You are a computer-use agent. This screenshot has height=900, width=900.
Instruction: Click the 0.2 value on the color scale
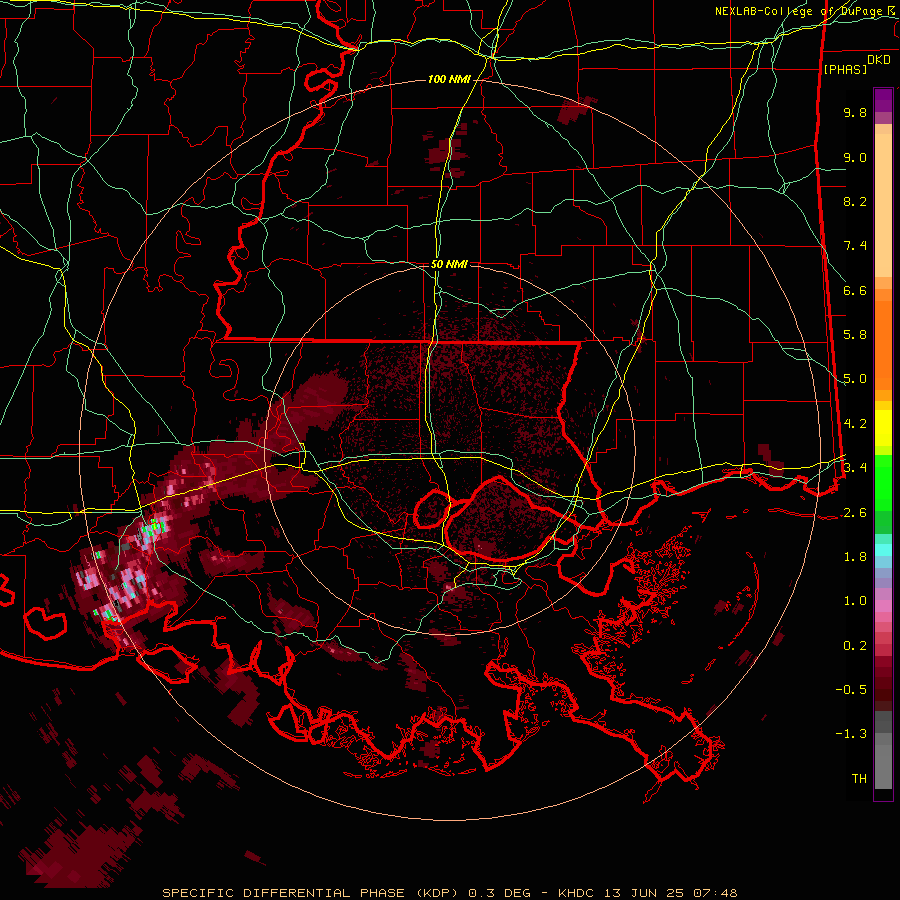pyautogui.click(x=855, y=646)
